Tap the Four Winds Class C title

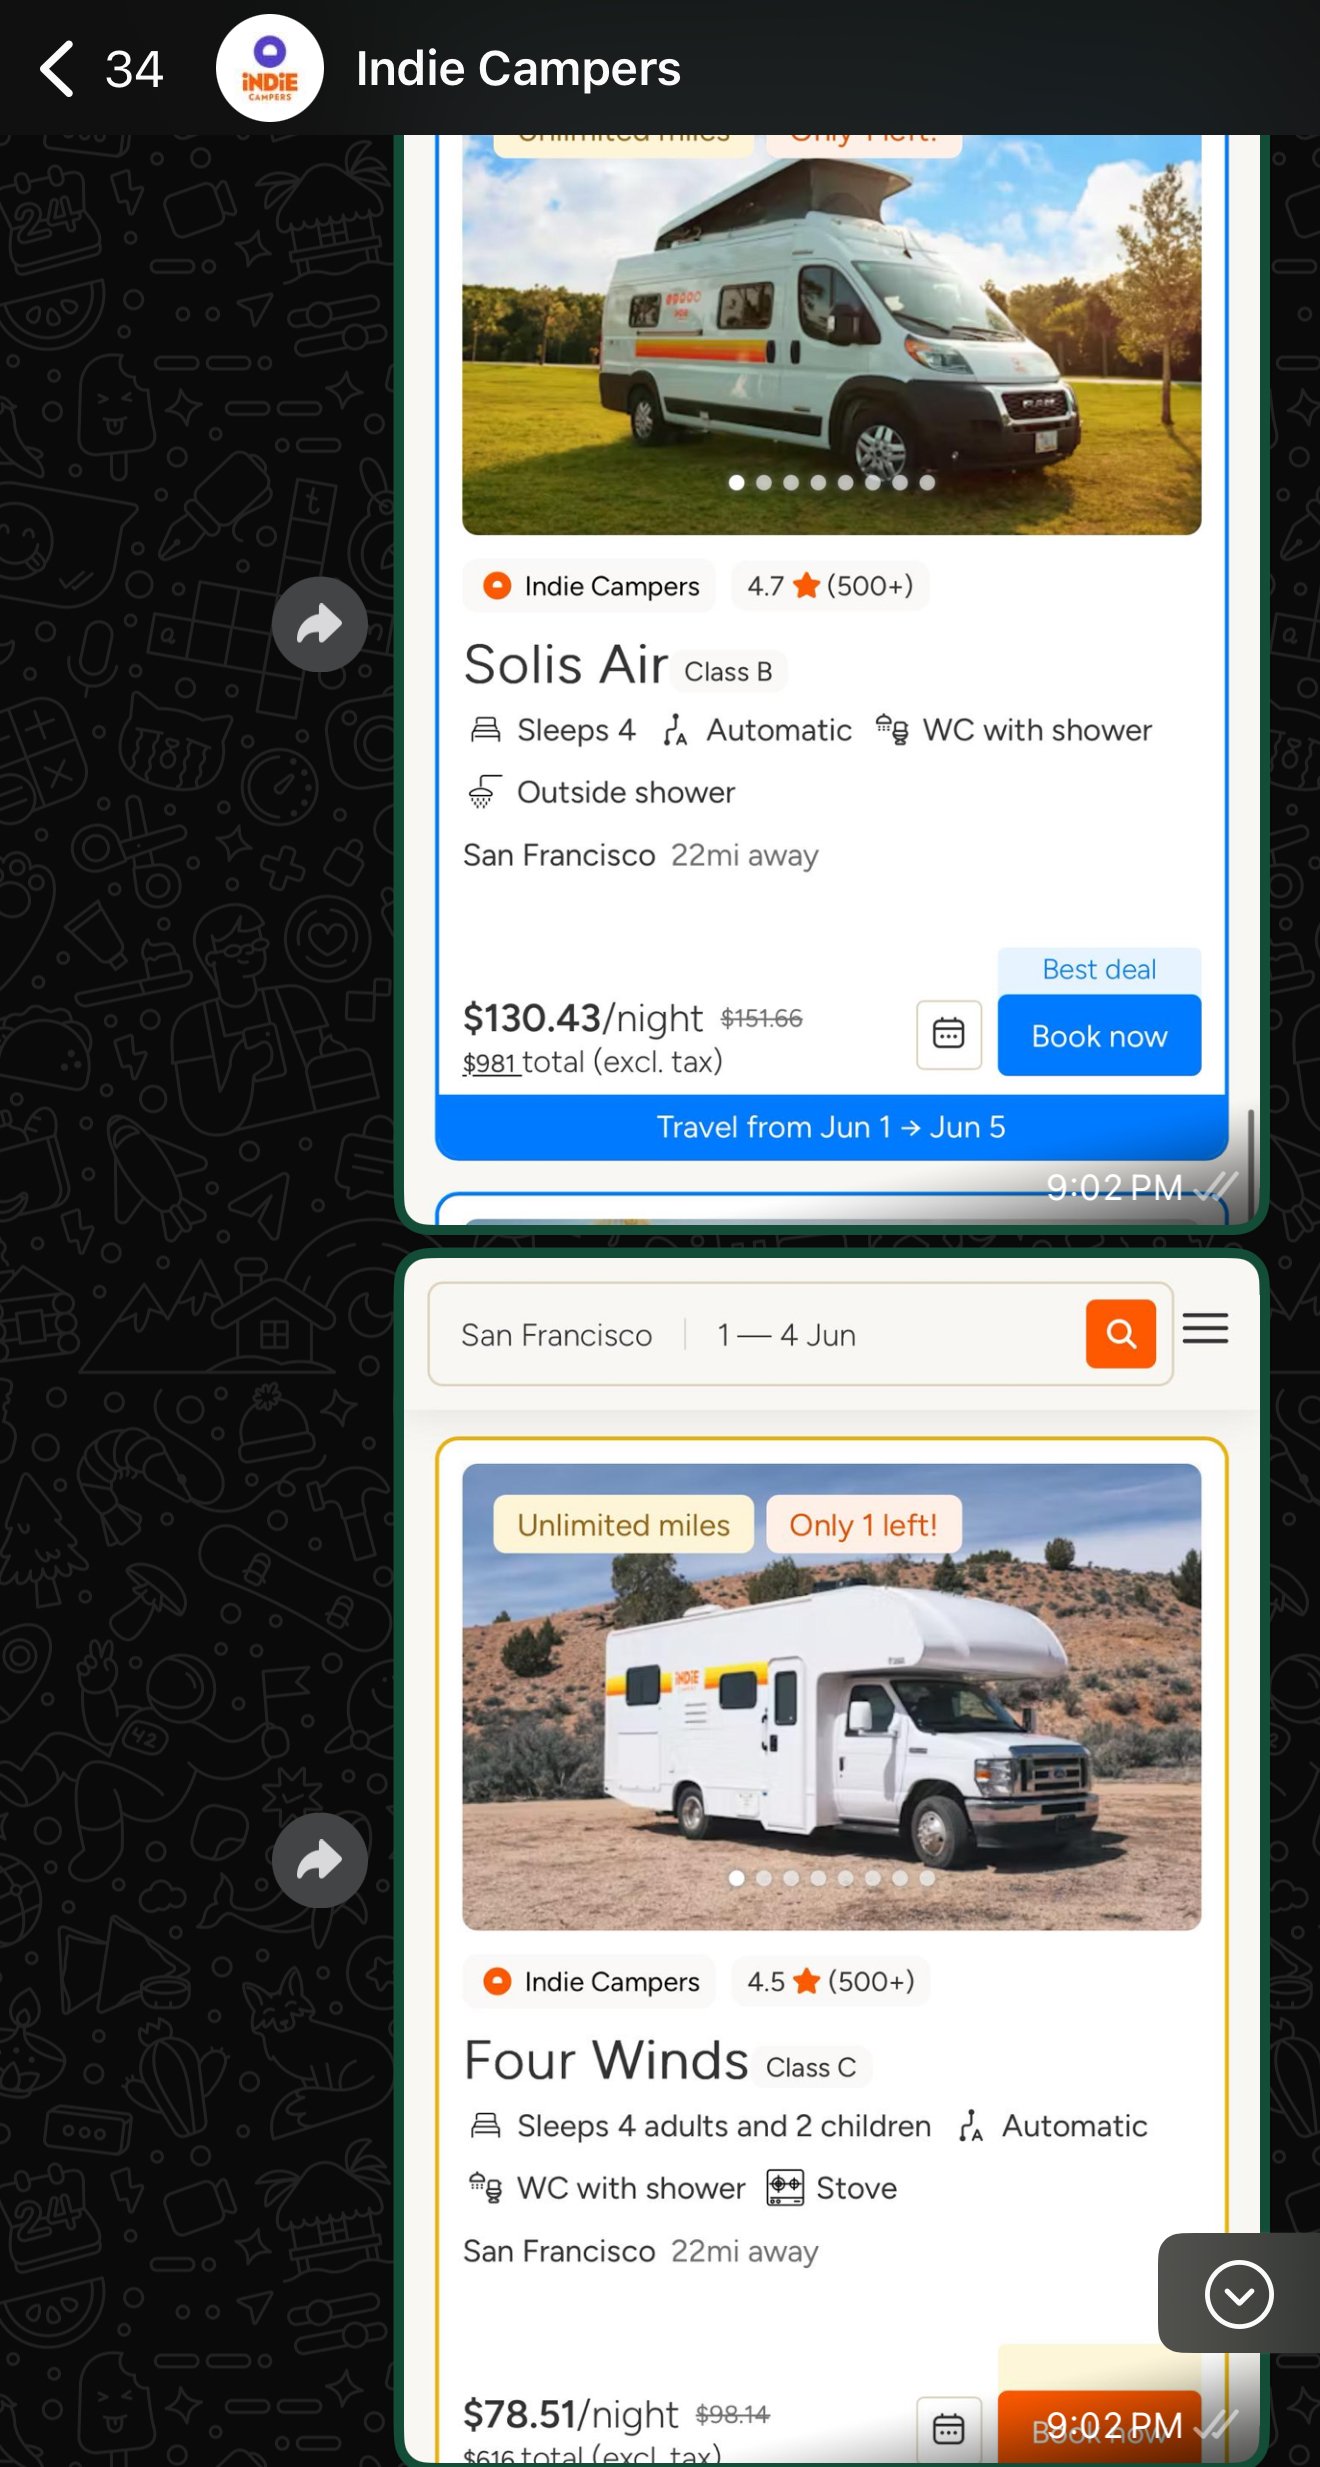(x=661, y=2061)
